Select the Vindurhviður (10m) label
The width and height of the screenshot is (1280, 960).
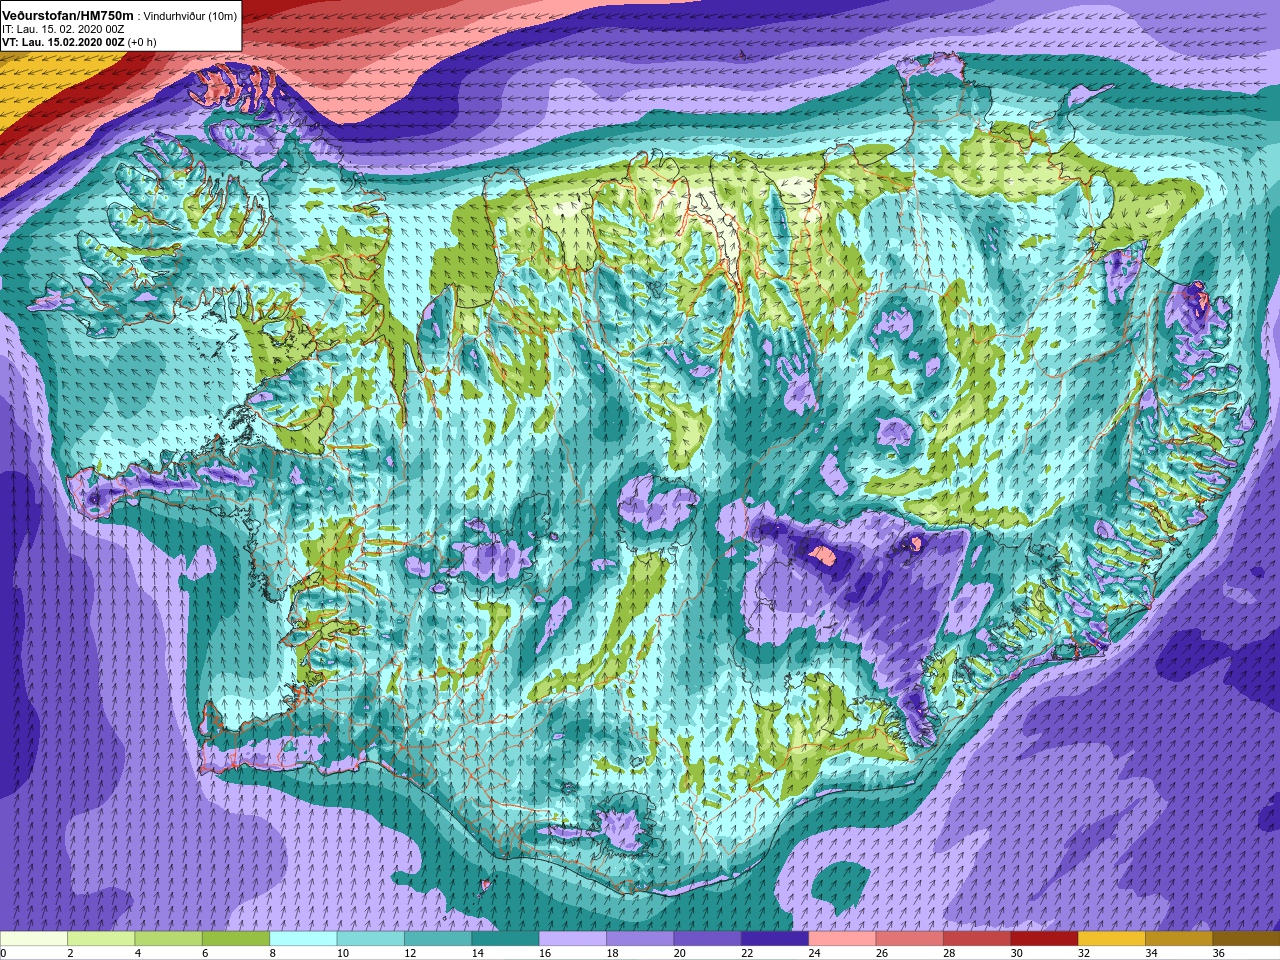[190, 16]
